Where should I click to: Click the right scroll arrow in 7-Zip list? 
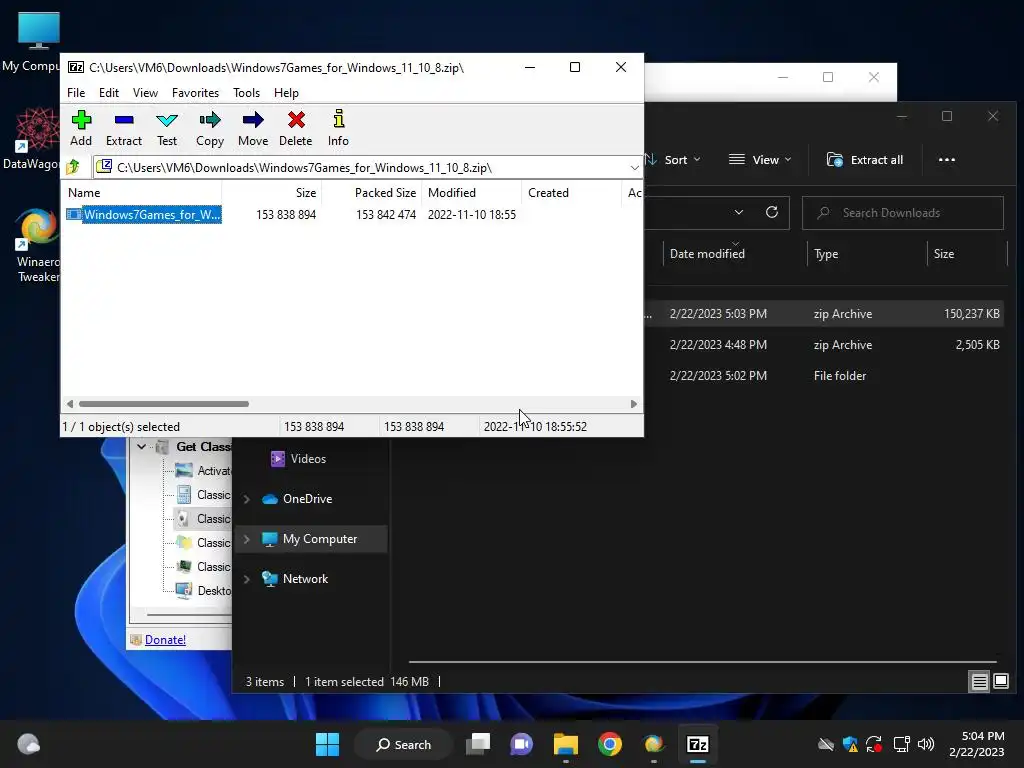633,404
